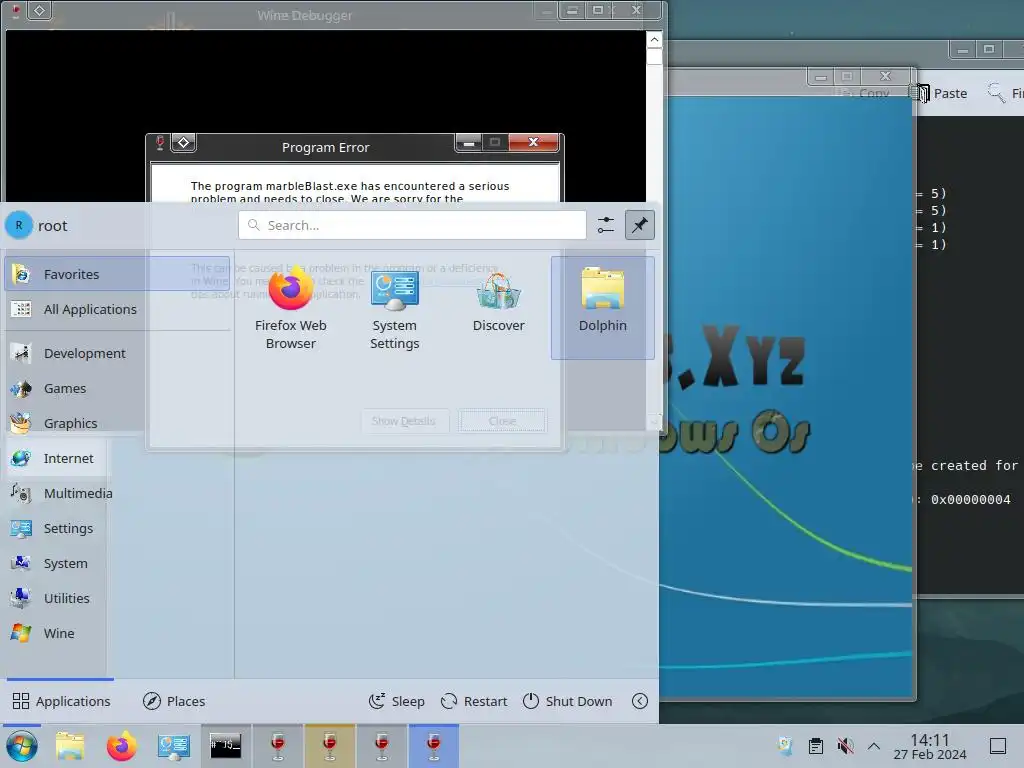Click Wine Debugger scroll up arrow
The image size is (1024, 768).
654,40
